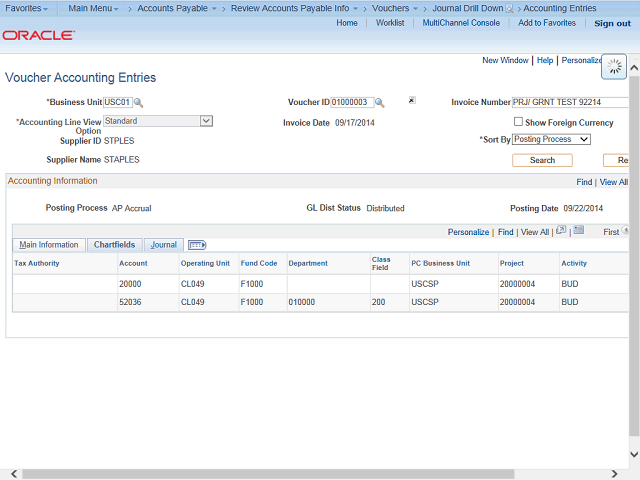The image size is (640, 480).
Task: Expand the Favorites menu
Action: 26,8
